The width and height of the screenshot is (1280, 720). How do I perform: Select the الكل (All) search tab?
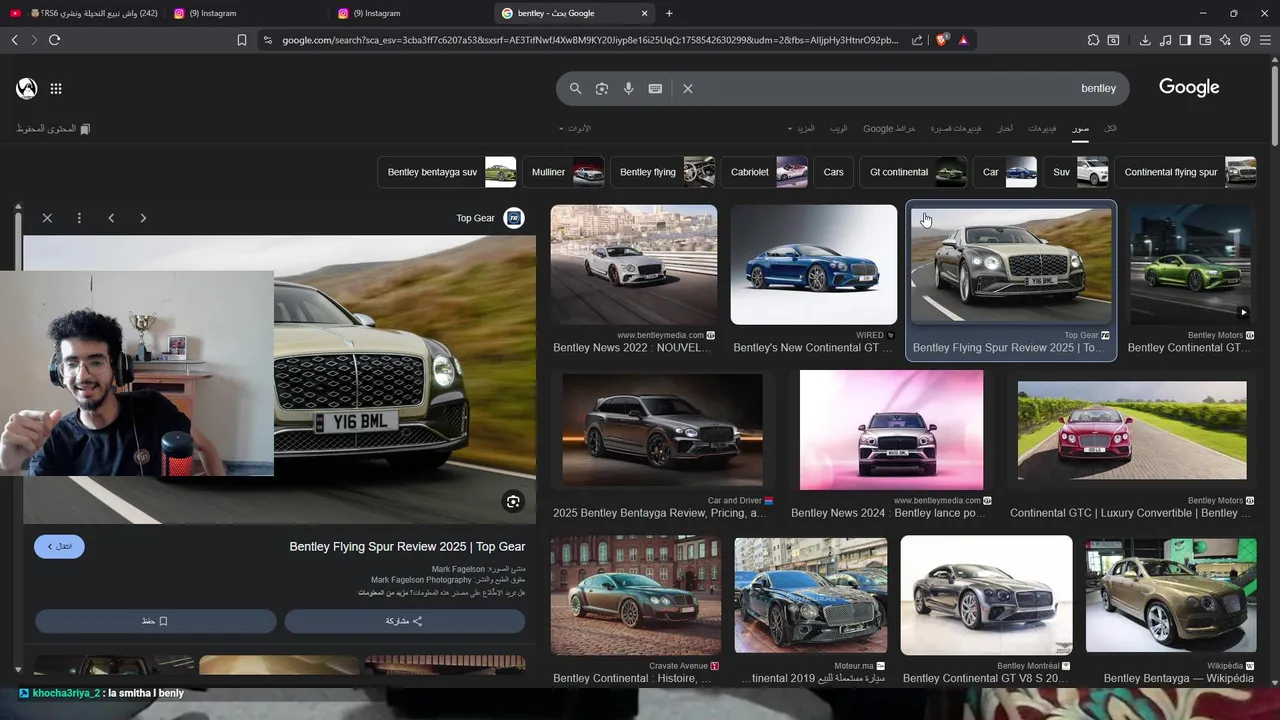1110,129
